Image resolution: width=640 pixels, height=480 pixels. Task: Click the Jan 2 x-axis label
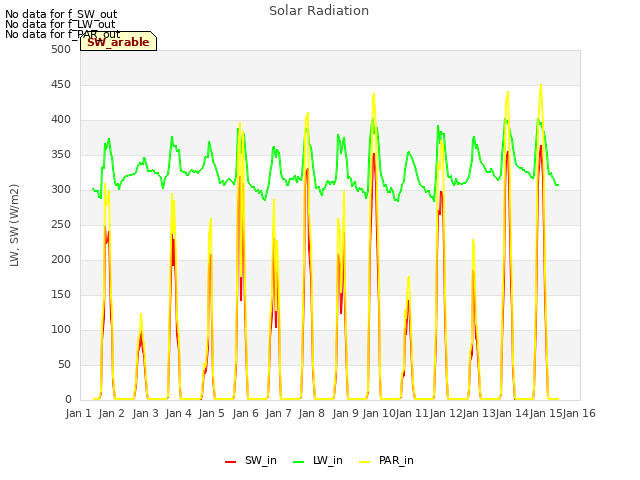[112, 413]
